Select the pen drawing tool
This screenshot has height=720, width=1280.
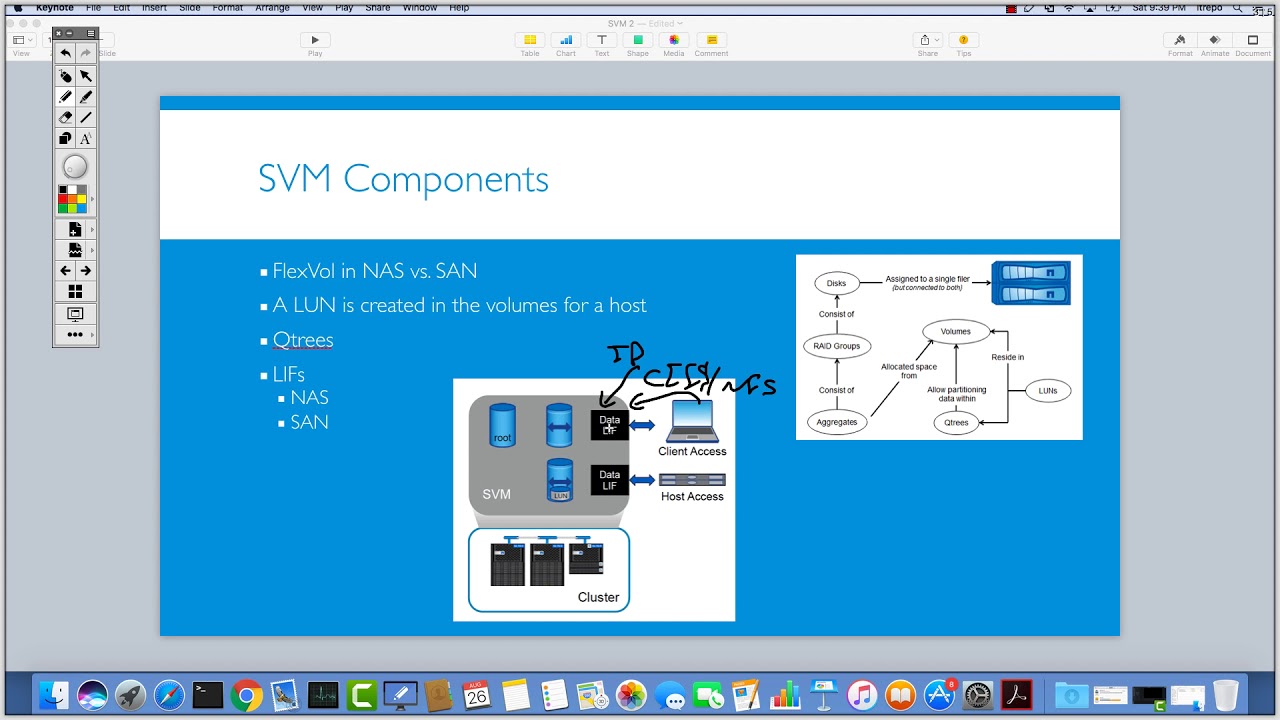click(66, 97)
